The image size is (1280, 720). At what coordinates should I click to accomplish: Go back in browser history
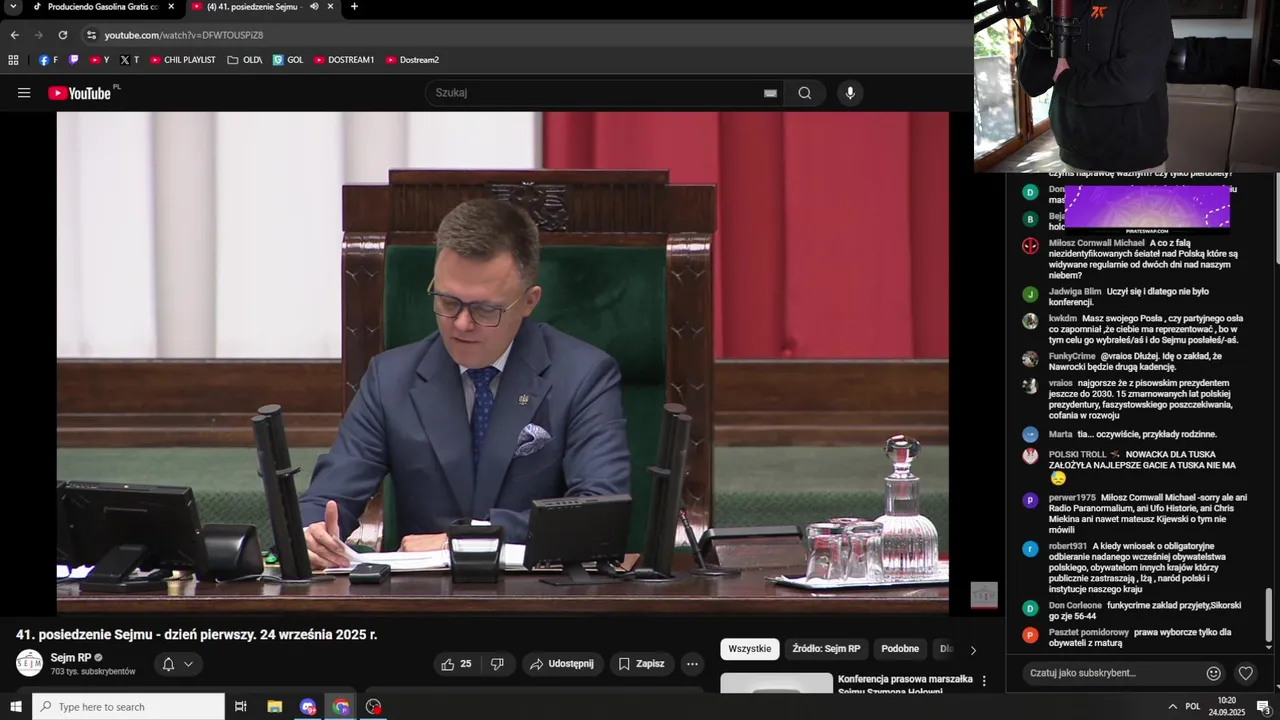pyautogui.click(x=14, y=35)
